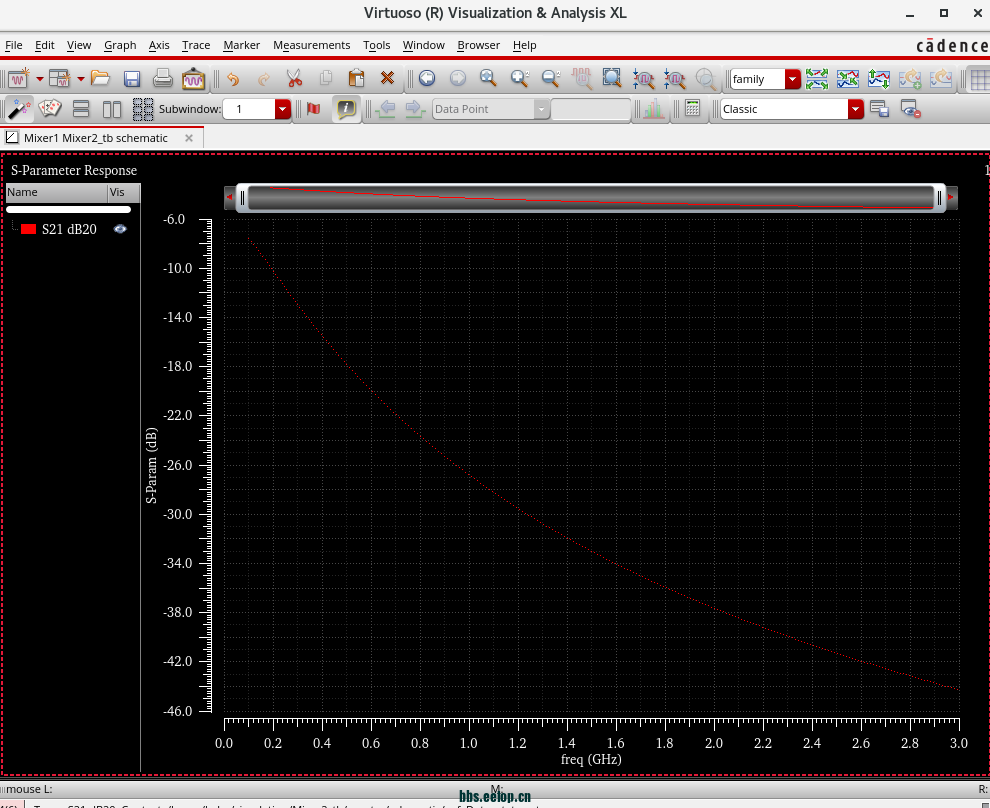Click the hide-window eye icon
The image size is (990, 808).
point(910,109)
